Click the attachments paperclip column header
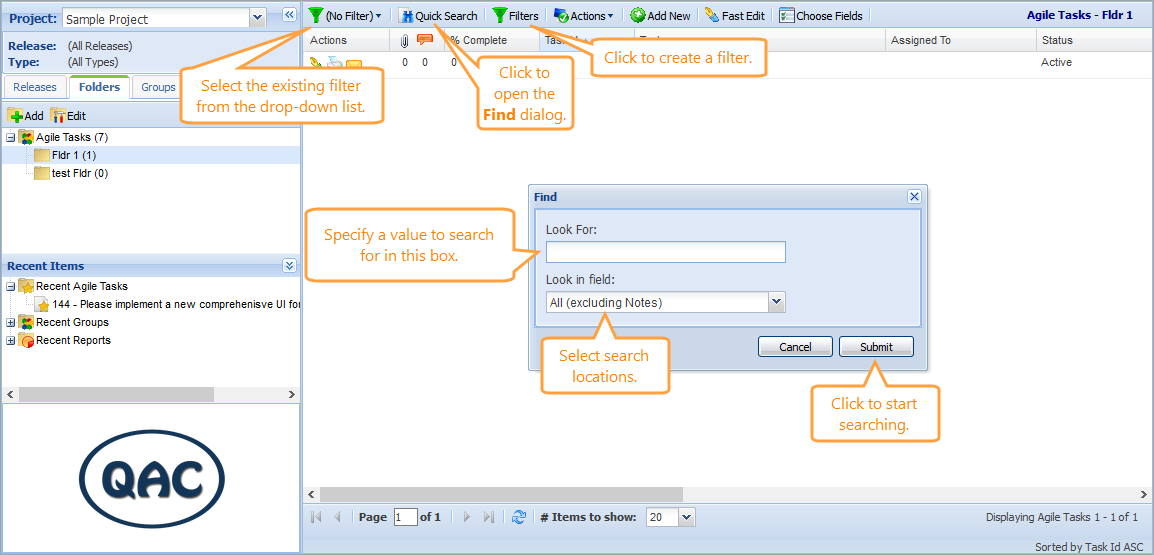 (x=404, y=40)
